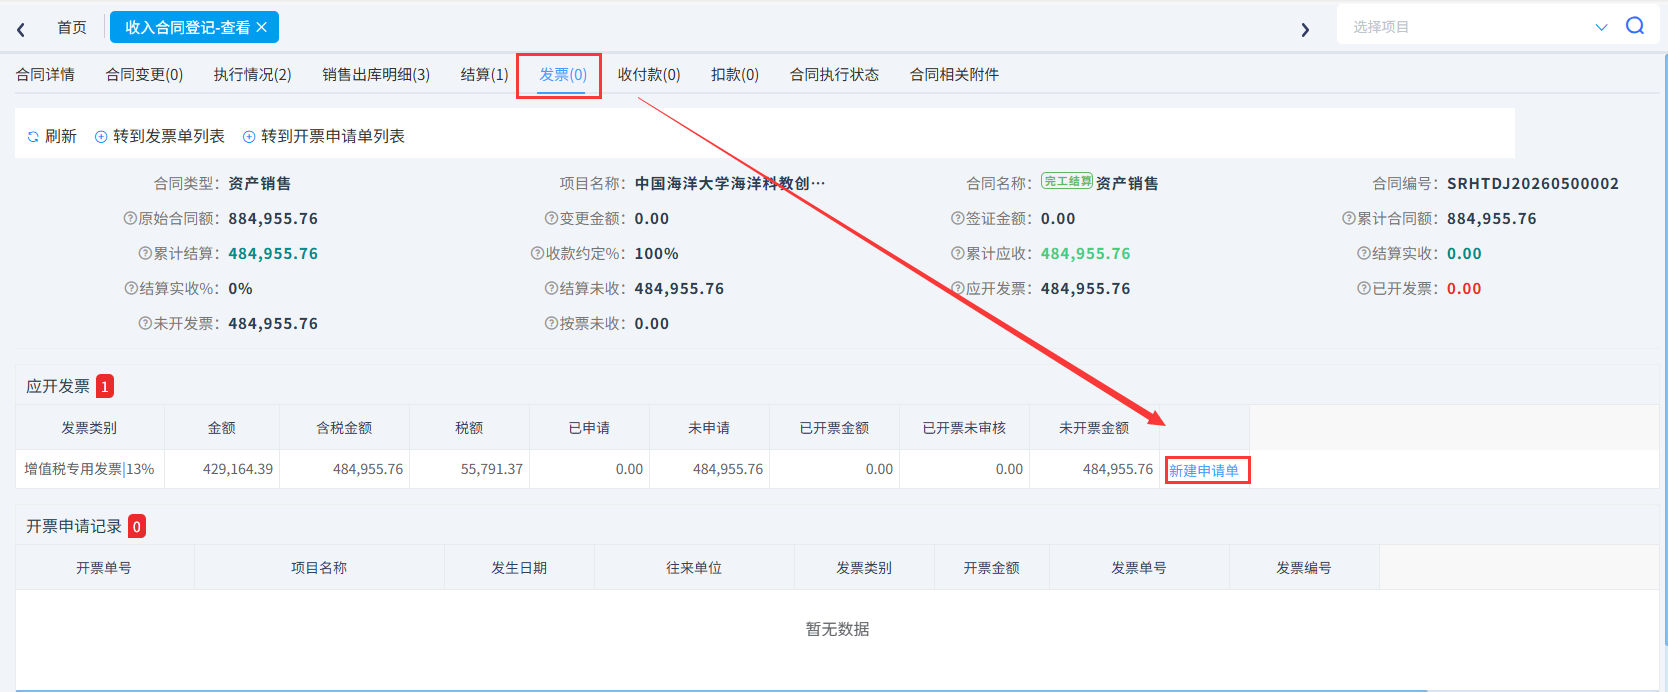Go to the 首页 tab
The height and width of the screenshot is (692, 1668).
click(x=72, y=27)
